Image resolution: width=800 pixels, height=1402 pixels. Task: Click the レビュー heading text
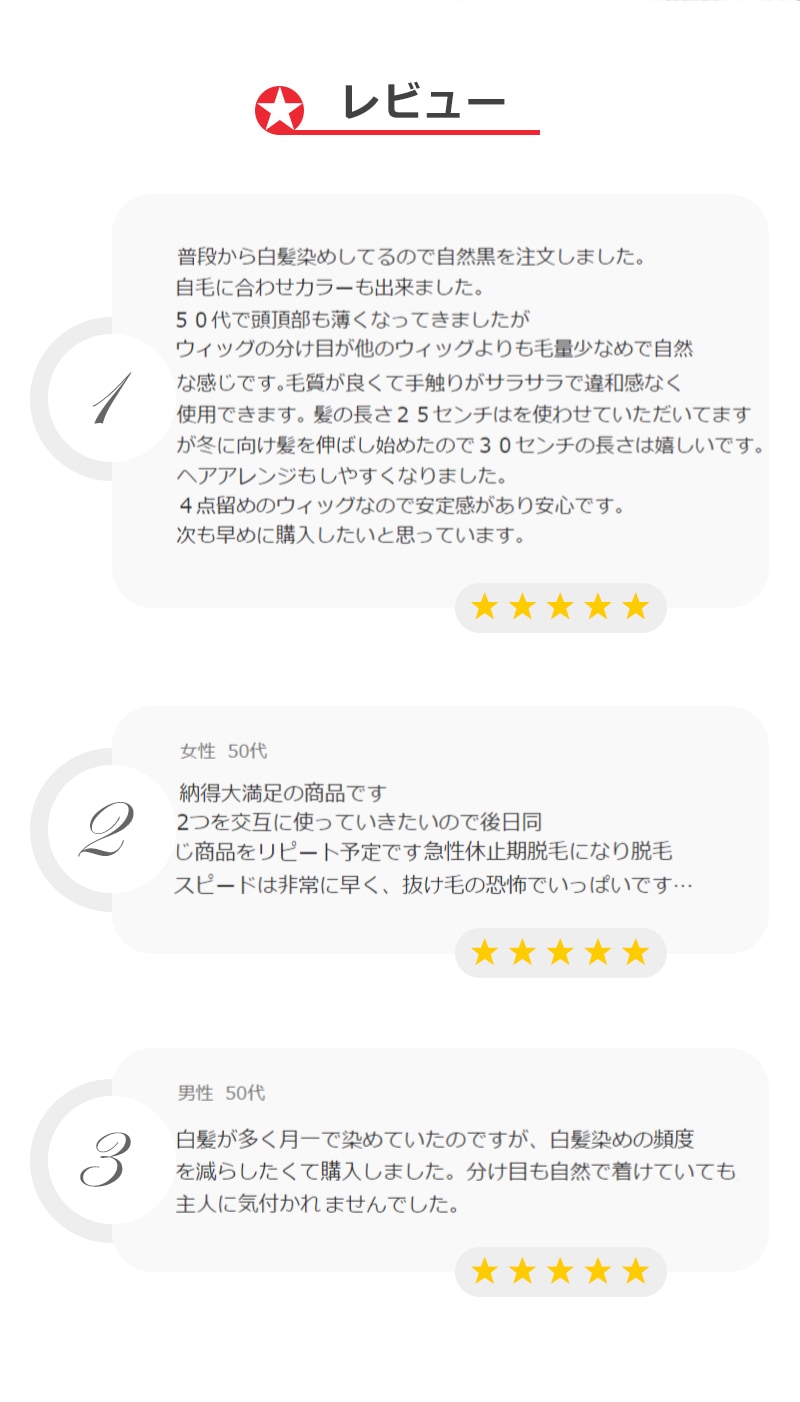pyautogui.click(x=423, y=102)
